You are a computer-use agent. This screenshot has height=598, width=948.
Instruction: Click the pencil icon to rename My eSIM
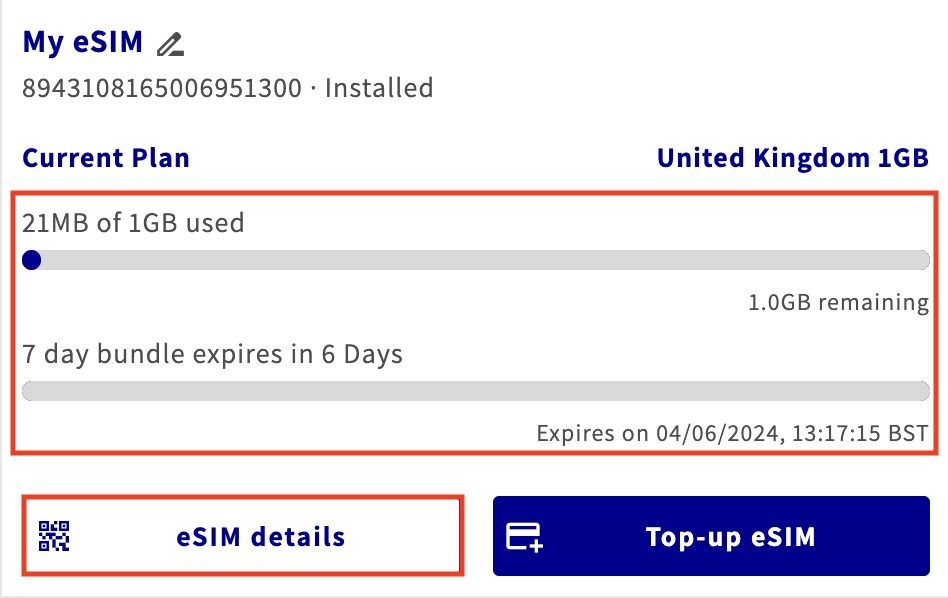point(170,43)
